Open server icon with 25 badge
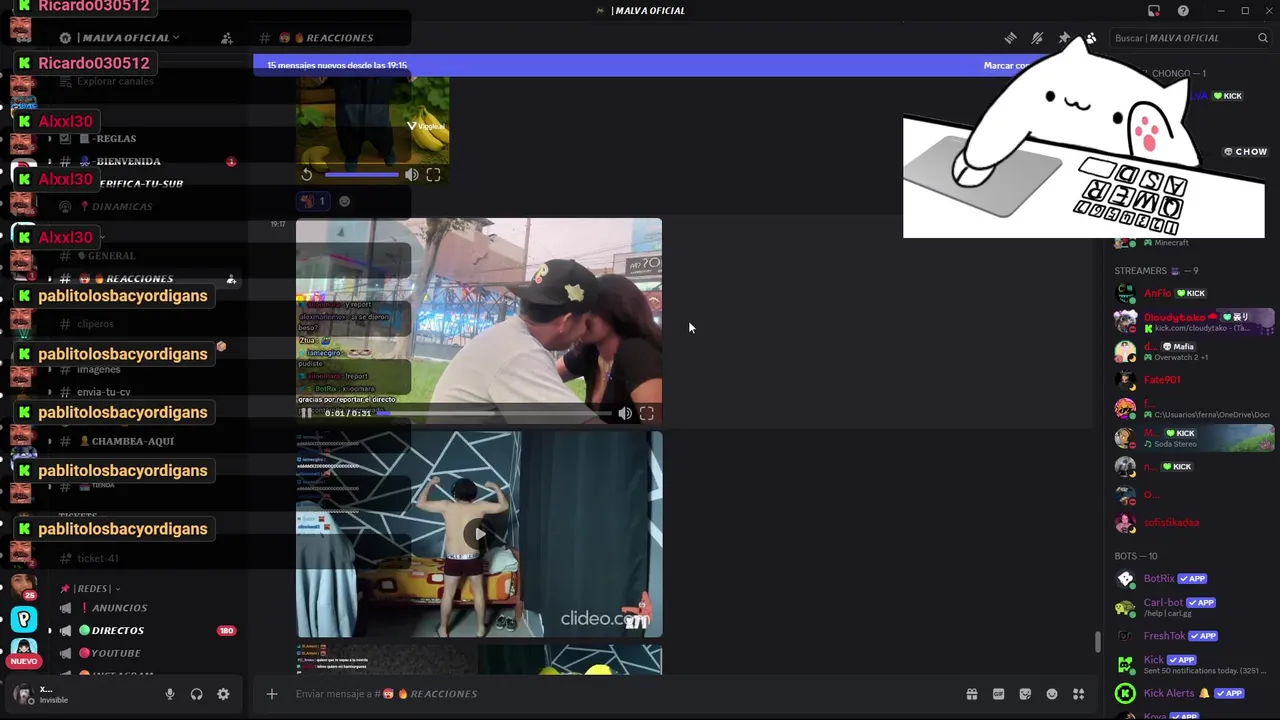Image resolution: width=1280 pixels, height=720 pixels. click(24, 585)
